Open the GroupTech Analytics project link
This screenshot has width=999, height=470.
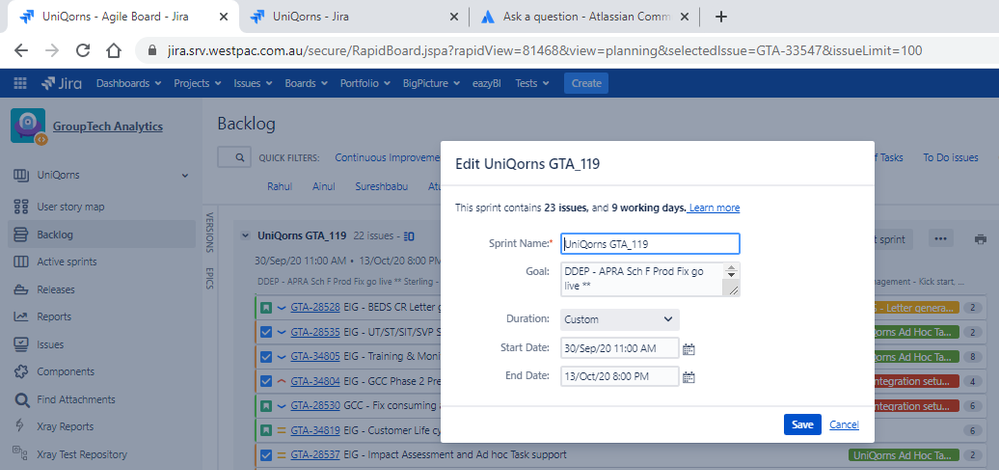pos(108,126)
